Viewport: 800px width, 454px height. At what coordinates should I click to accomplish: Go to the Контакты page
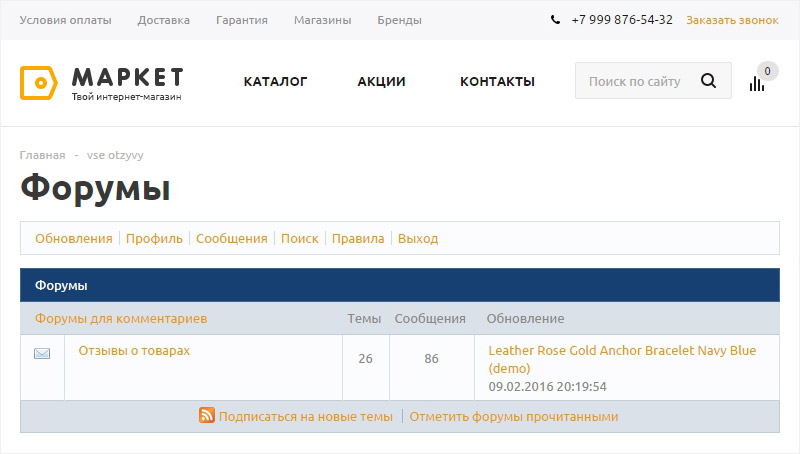pyautogui.click(x=497, y=82)
